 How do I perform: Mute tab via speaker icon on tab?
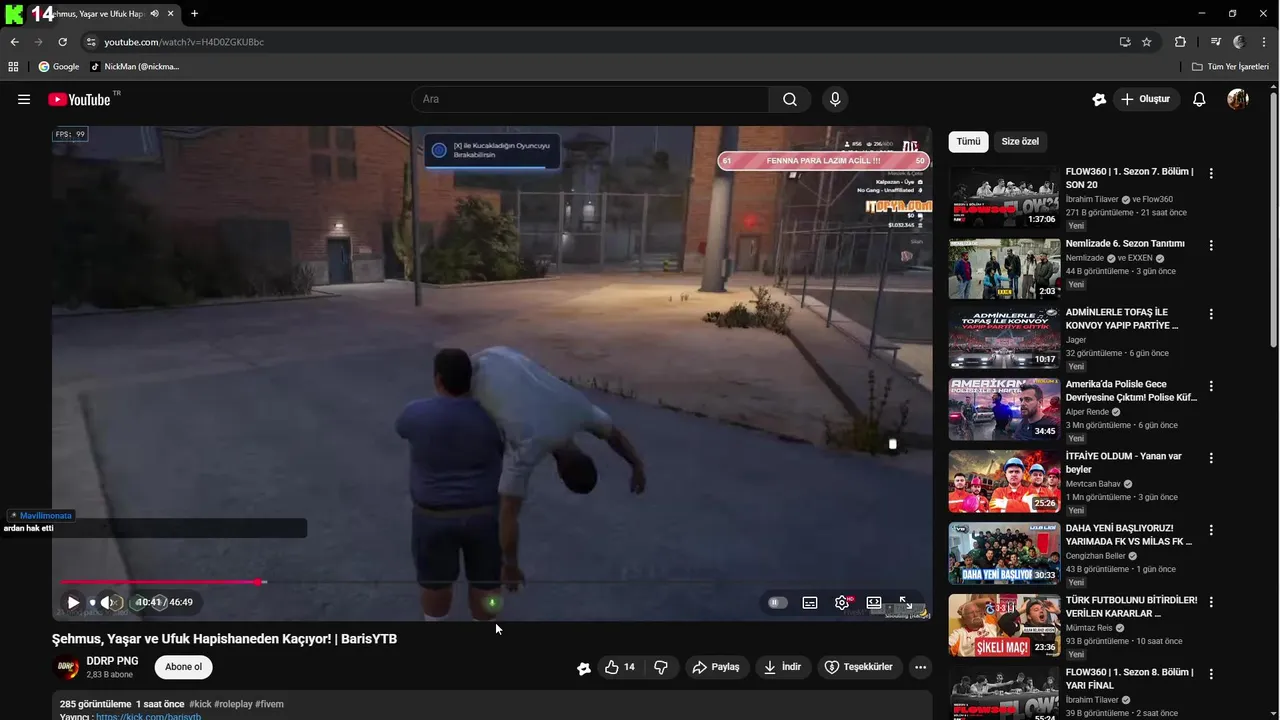pos(154,14)
